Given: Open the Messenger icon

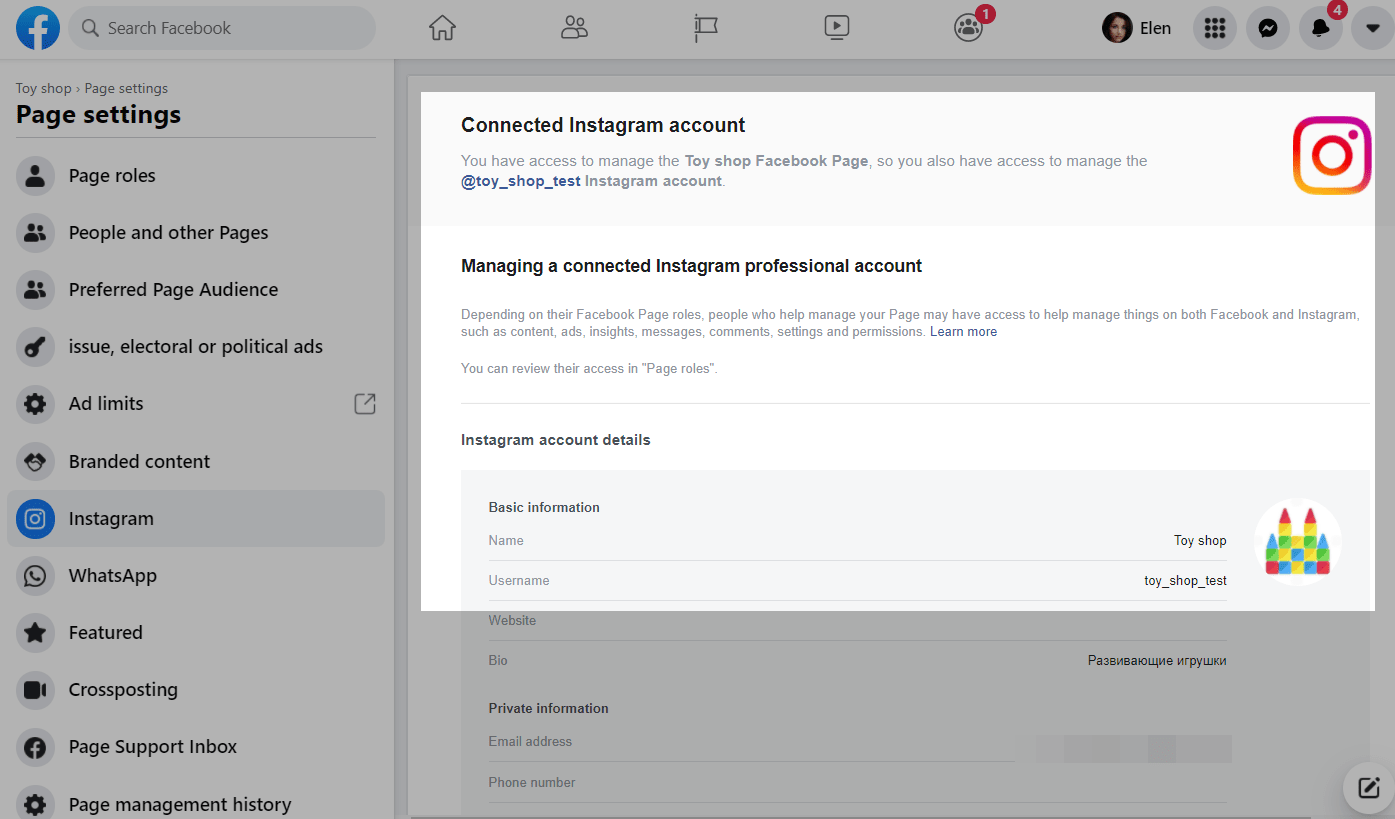Looking at the screenshot, I should 1267,28.
